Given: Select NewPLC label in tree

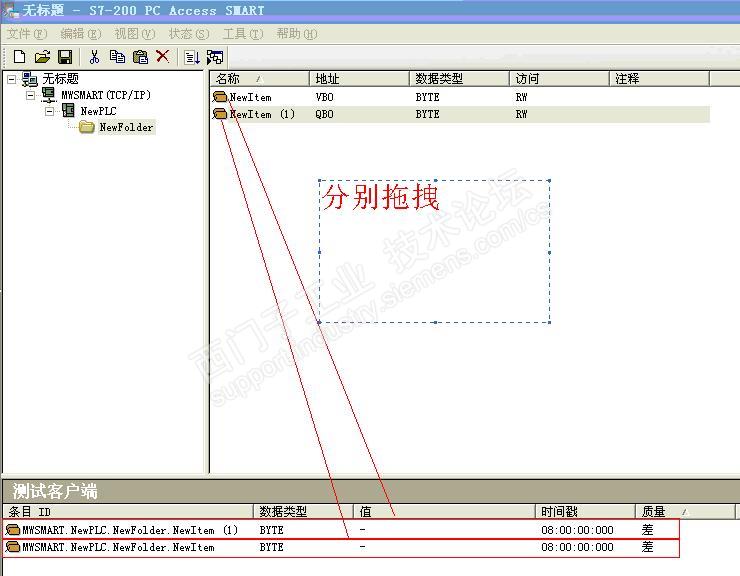Looking at the screenshot, I should 98,111.
